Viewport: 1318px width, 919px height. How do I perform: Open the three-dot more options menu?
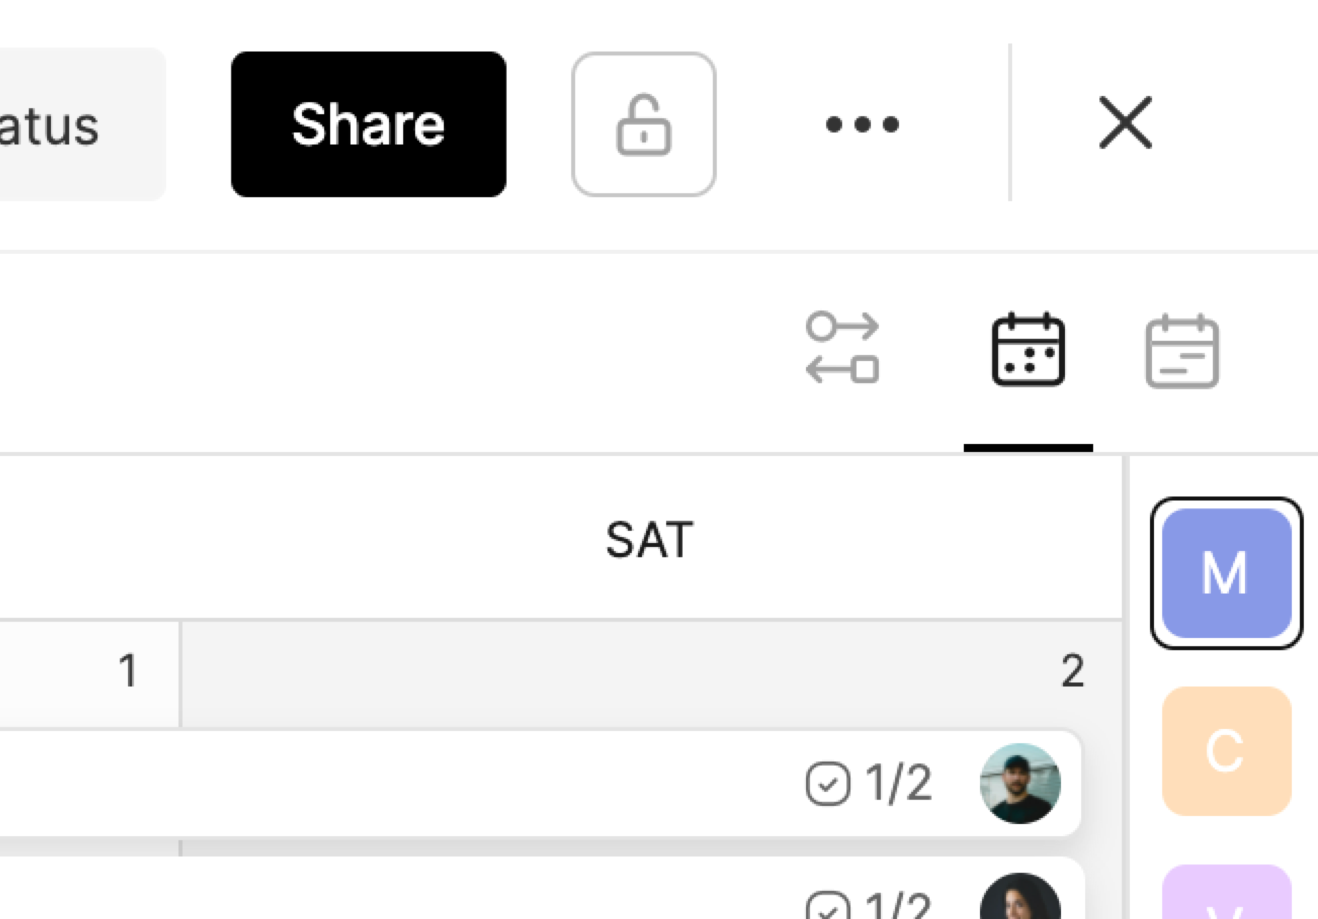862,124
